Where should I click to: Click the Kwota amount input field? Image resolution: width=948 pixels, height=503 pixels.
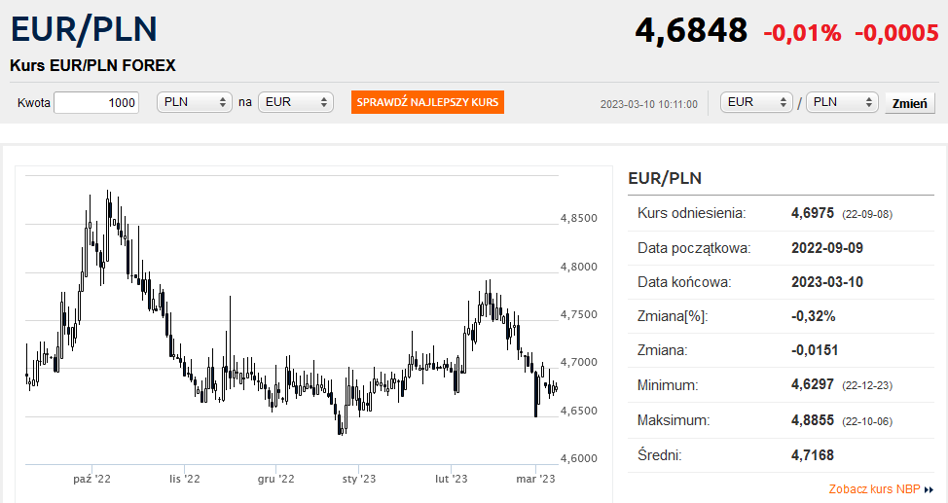(97, 103)
